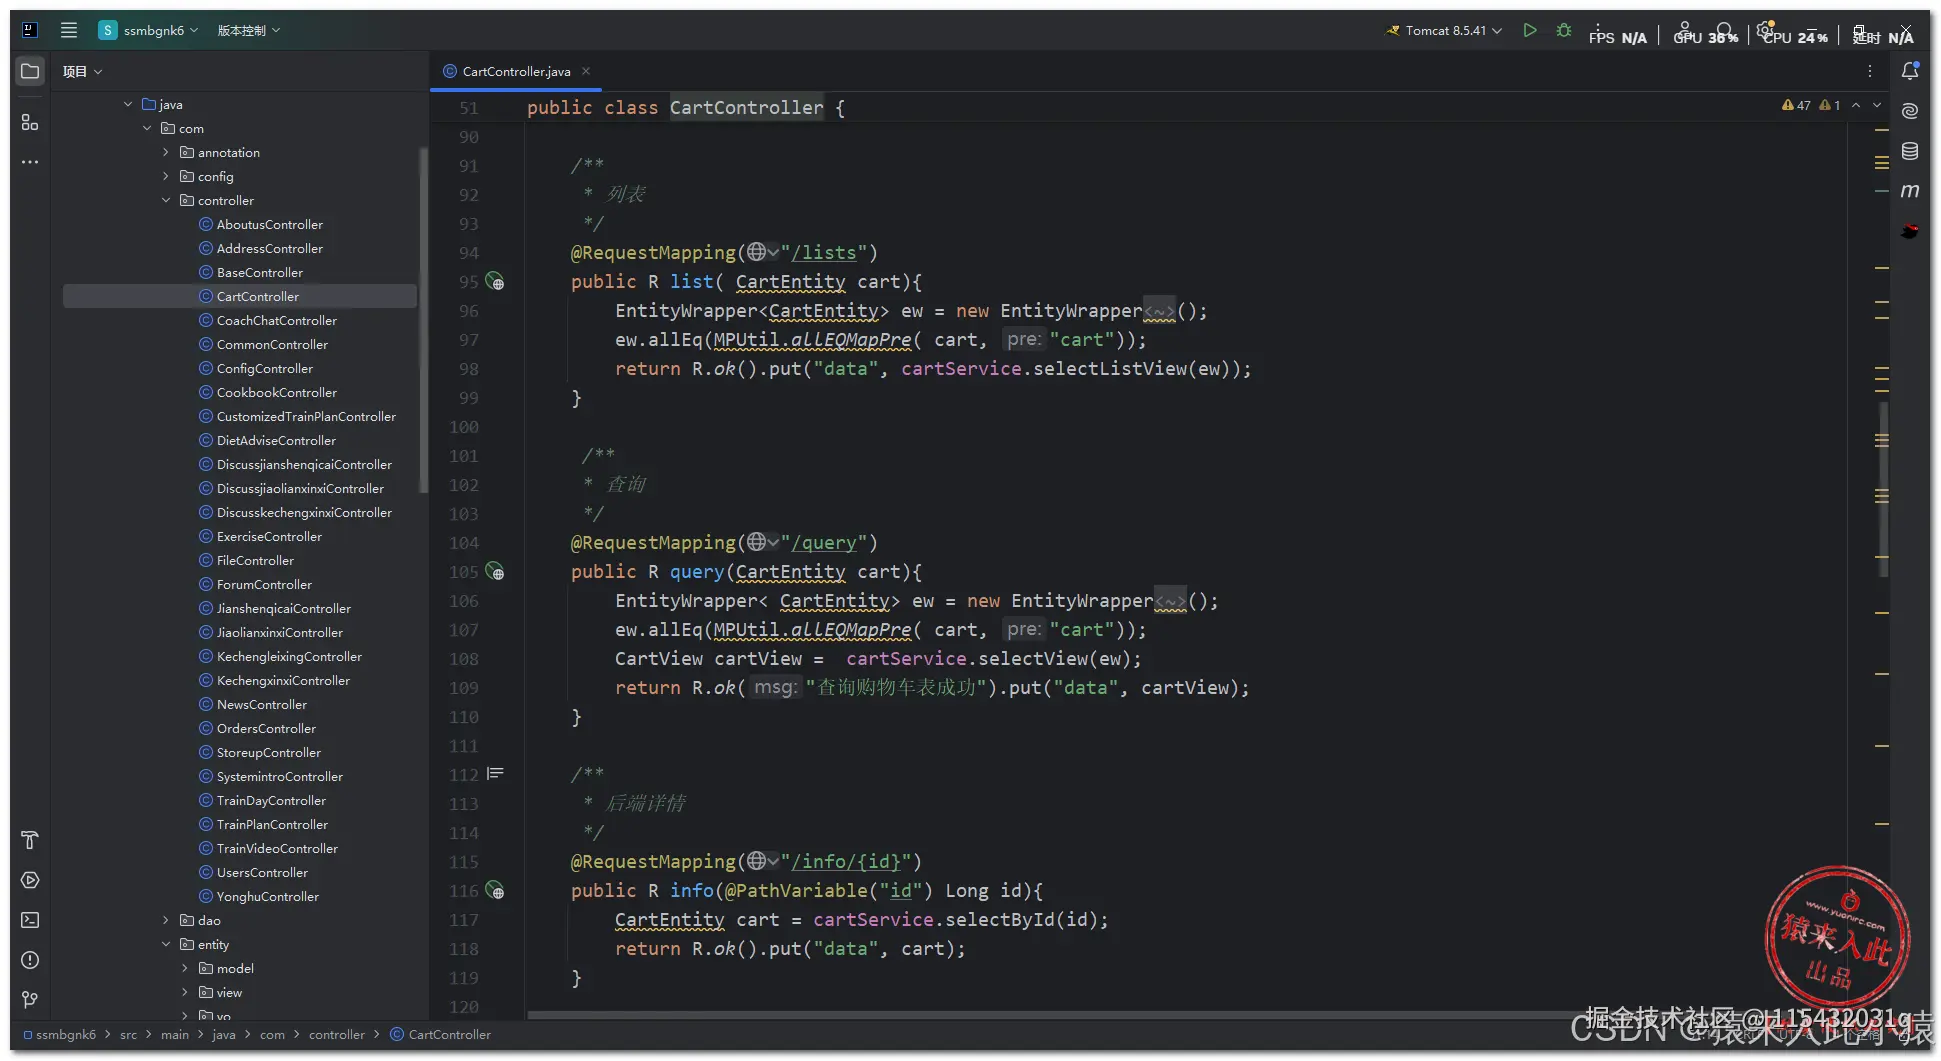Open the Structure tool window

point(30,122)
